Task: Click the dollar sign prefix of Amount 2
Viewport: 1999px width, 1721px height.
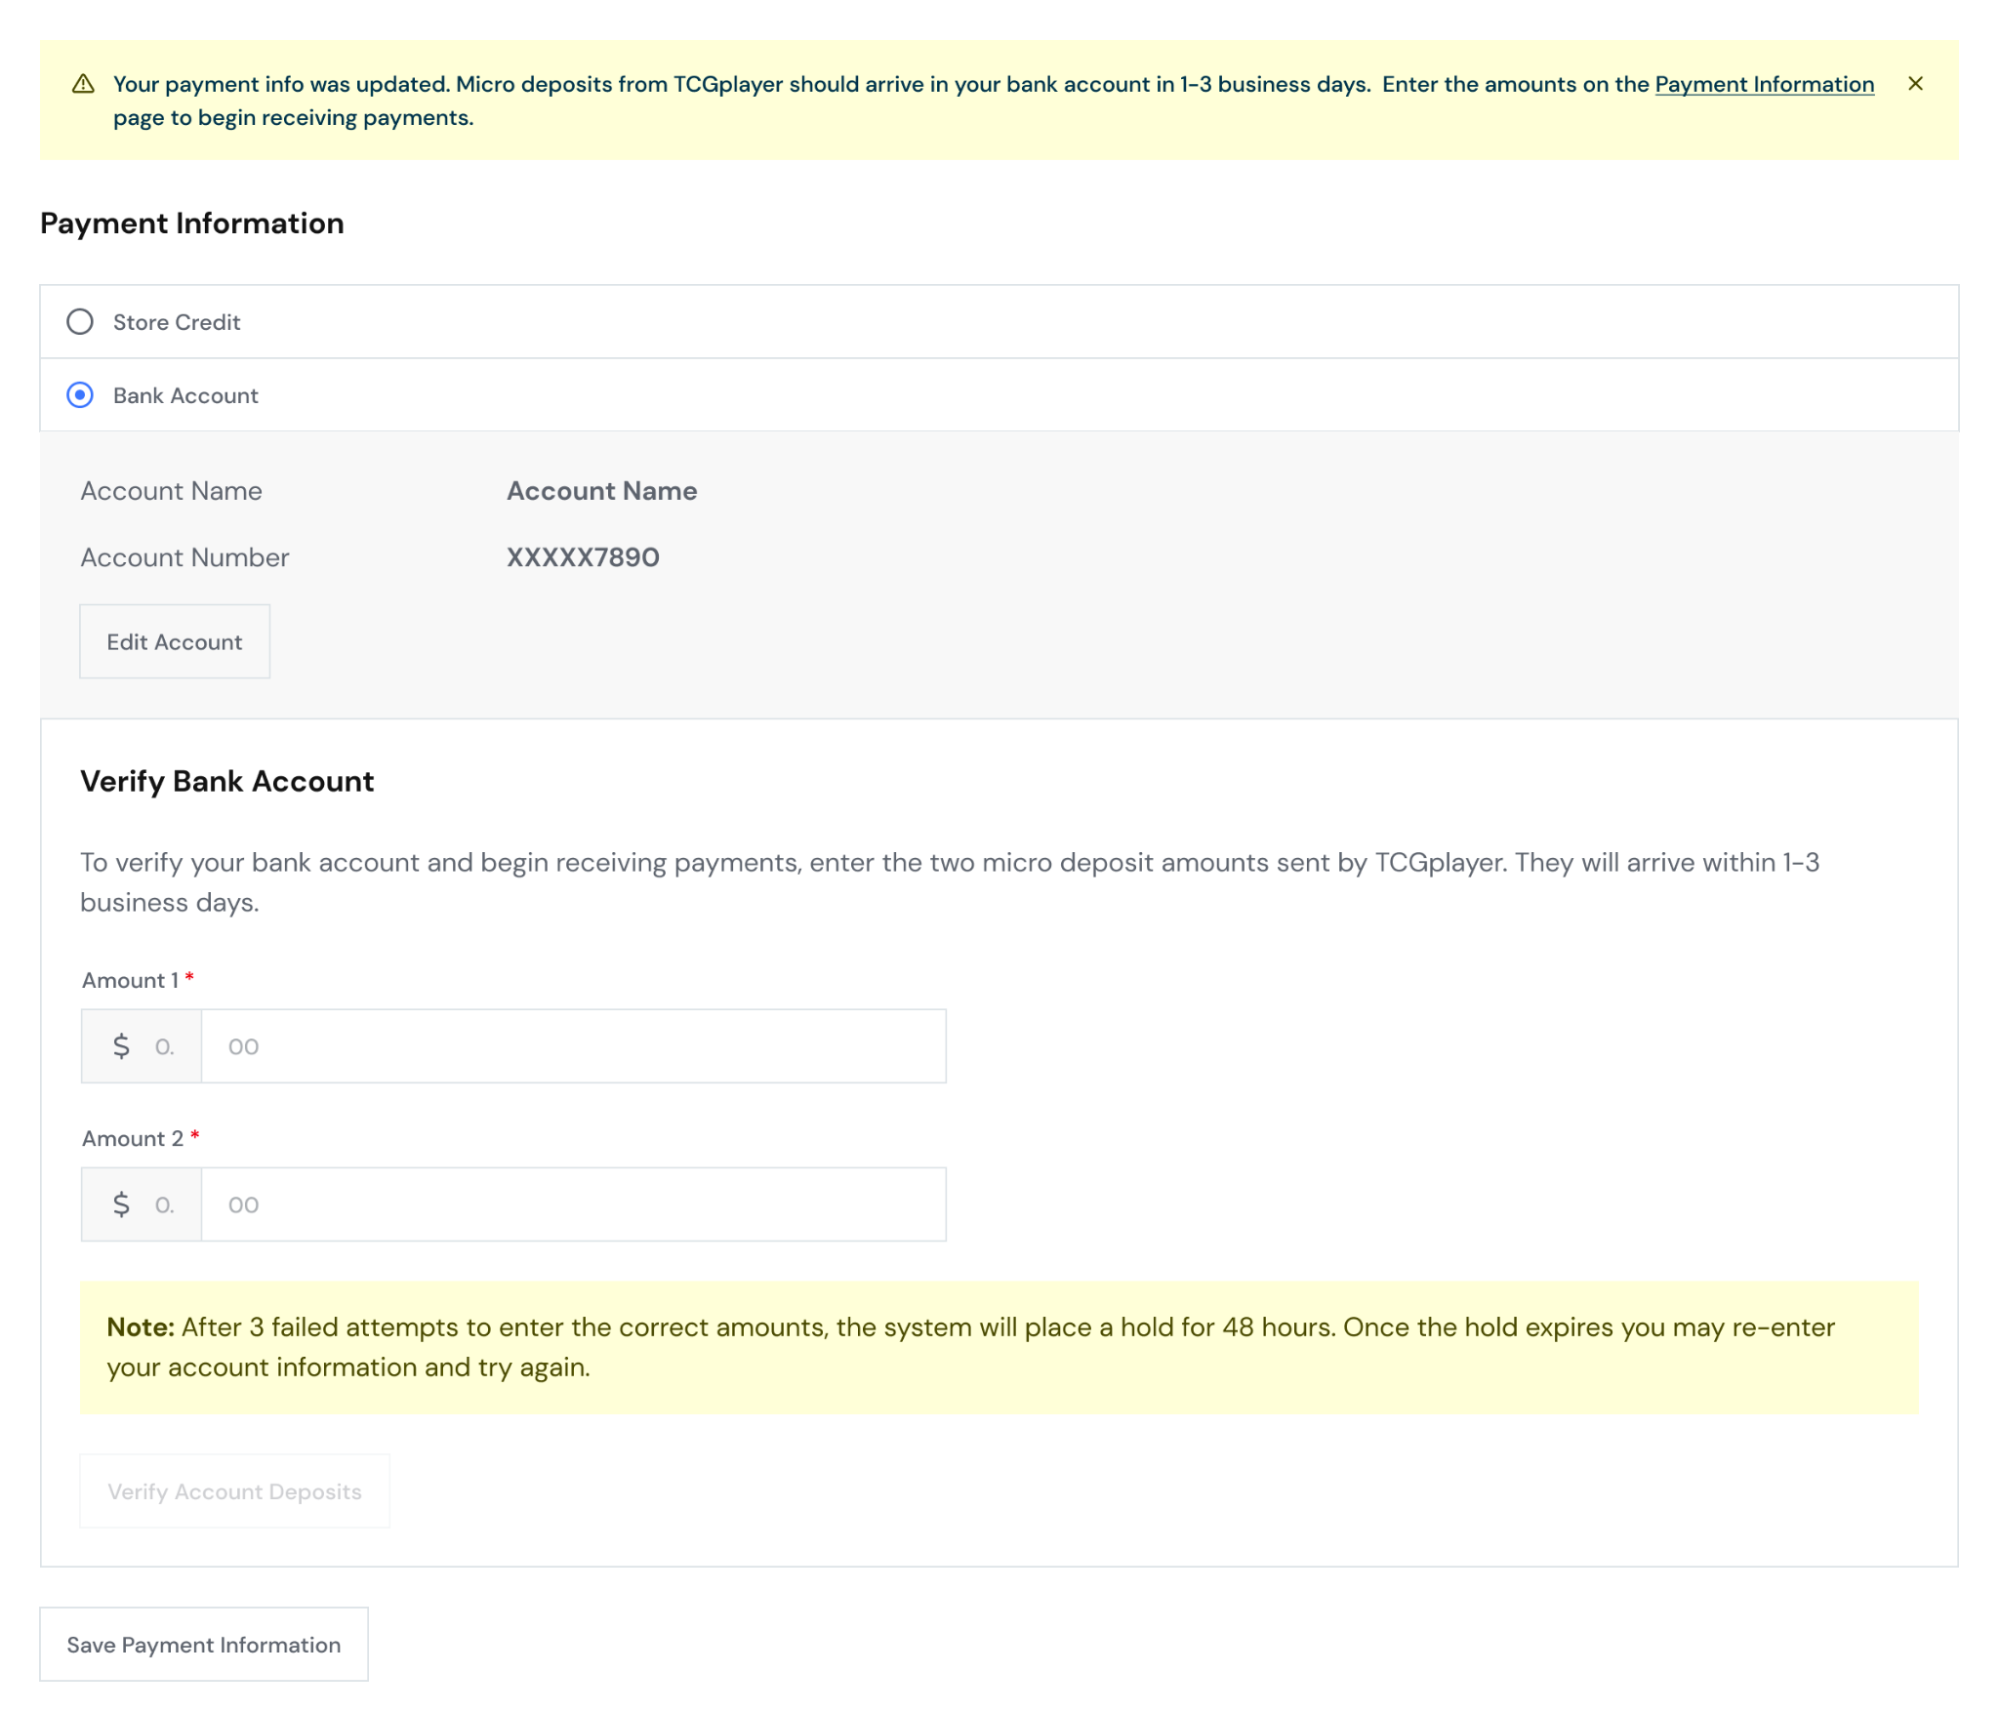Action: click(121, 1204)
